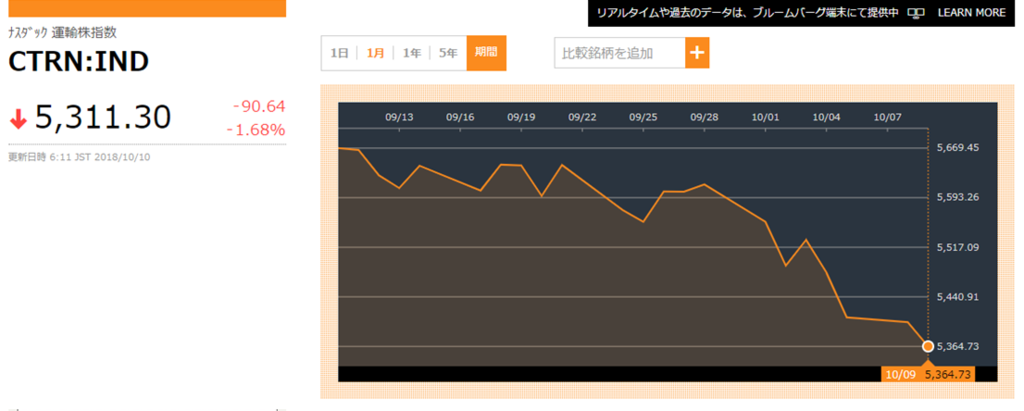Click the Bloomberg terminal data banner text
Viewport: 1024px width, 411px height.
tap(748, 12)
